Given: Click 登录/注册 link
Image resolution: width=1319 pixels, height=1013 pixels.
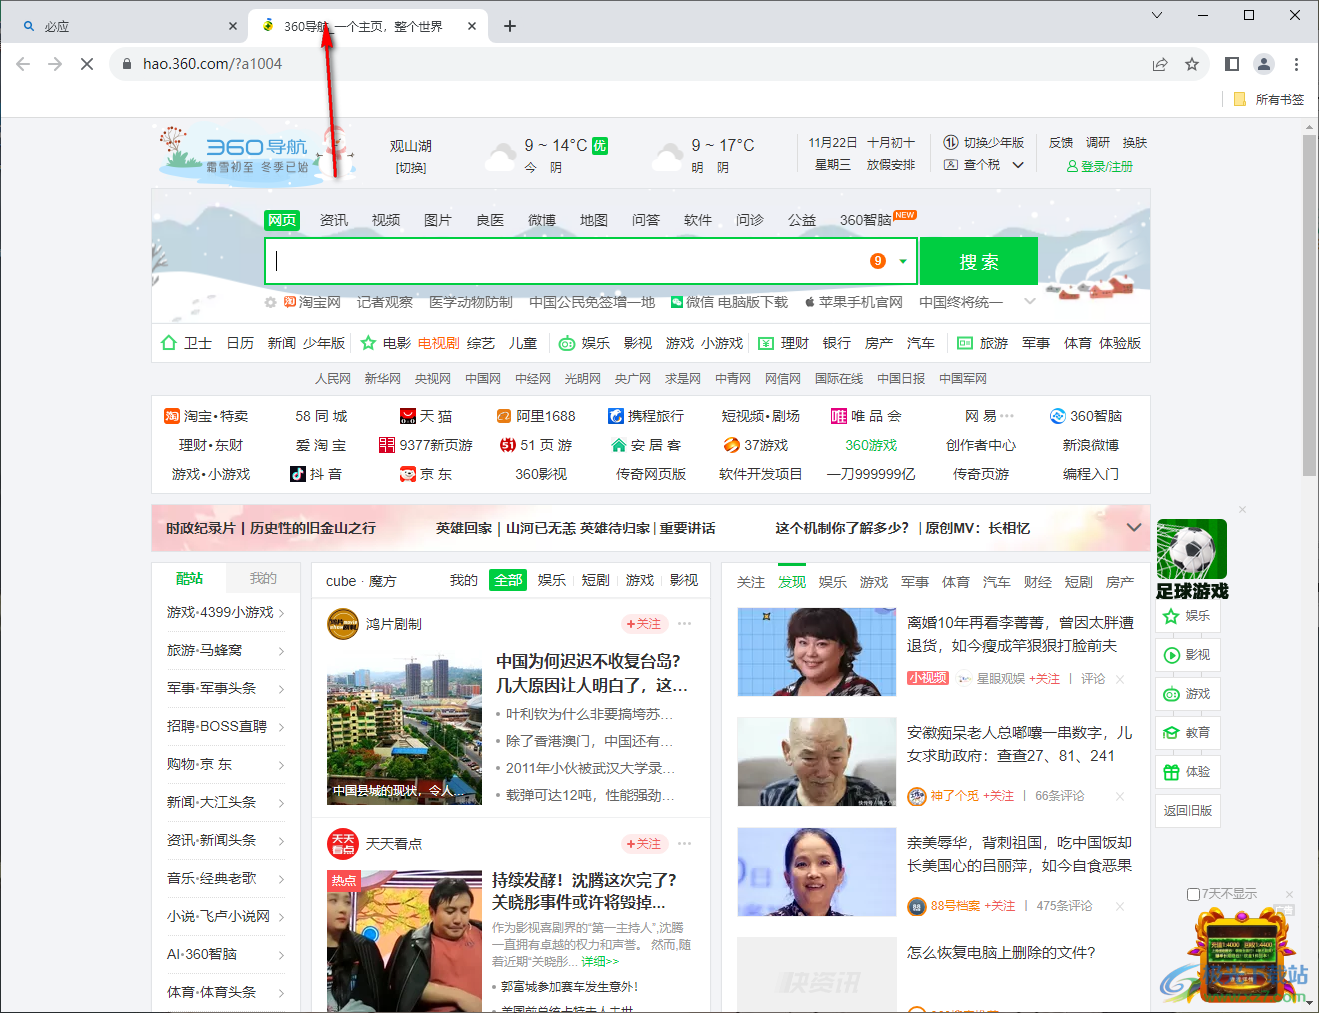Looking at the screenshot, I should click(1100, 167).
